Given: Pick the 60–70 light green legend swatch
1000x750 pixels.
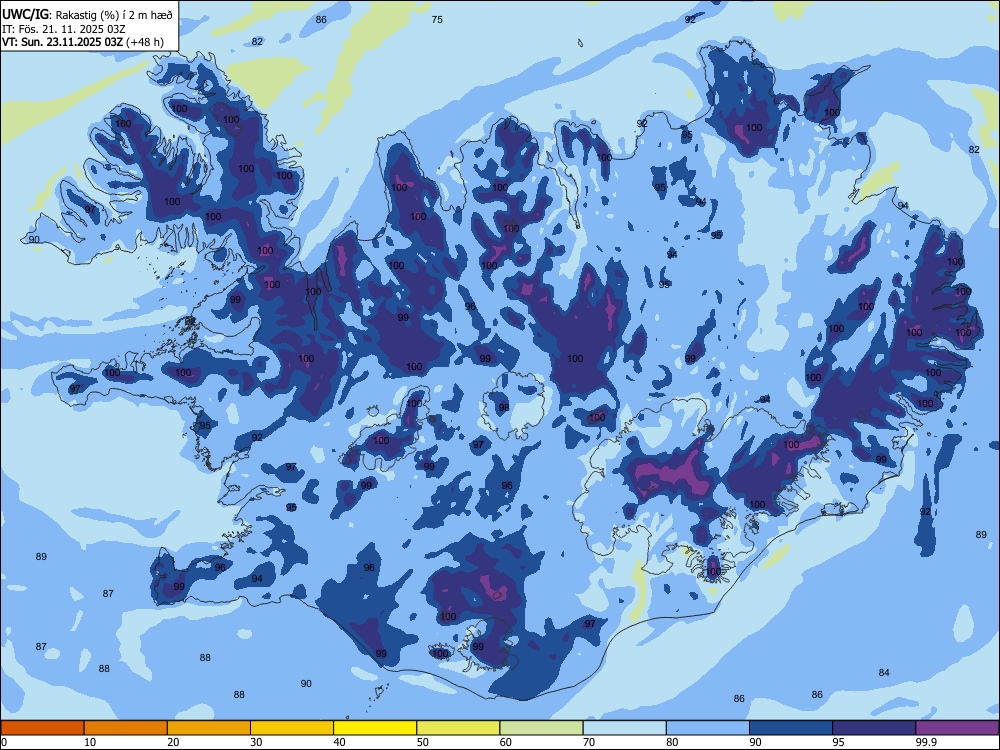Looking at the screenshot, I should coord(541,728).
